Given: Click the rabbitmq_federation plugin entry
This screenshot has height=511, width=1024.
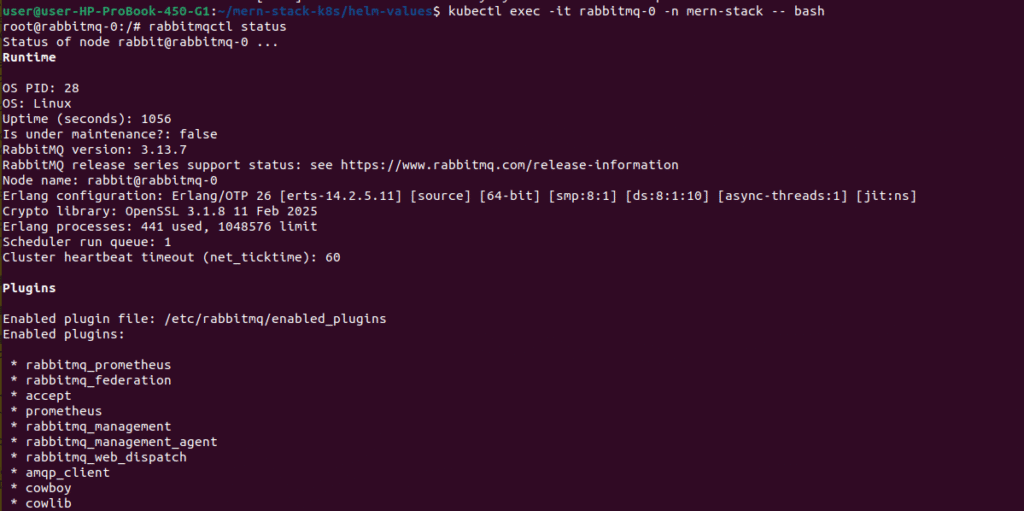Looking at the screenshot, I should click(98, 380).
